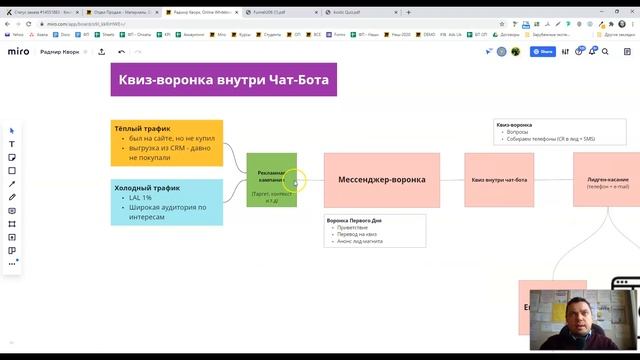Image resolution: width=640 pixels, height=360 pixels.
Task: Open the Студенты bookmark folder
Action: pos(268,35)
